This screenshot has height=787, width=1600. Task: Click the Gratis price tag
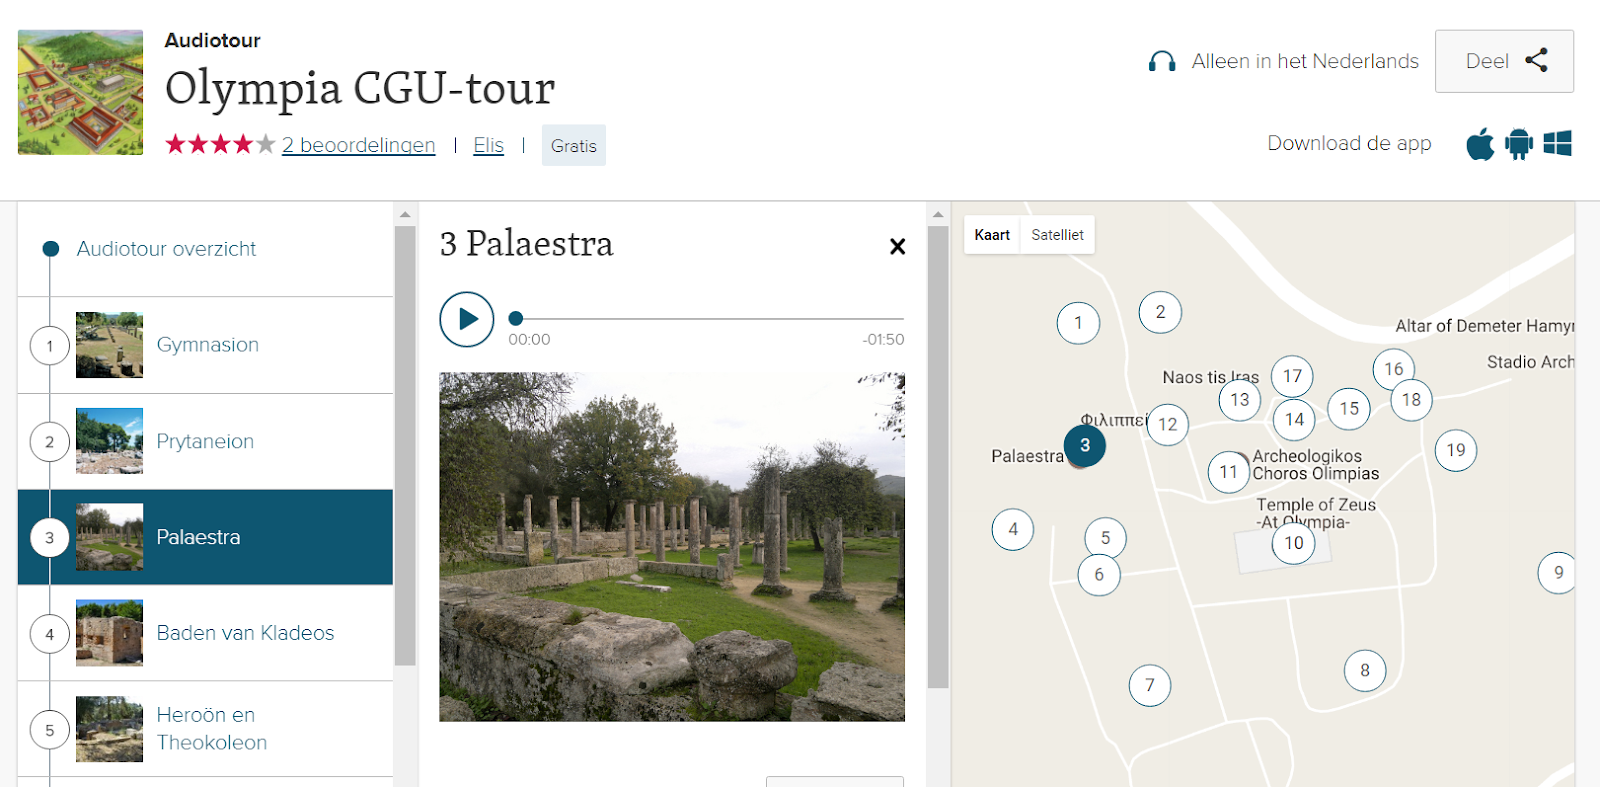pyautogui.click(x=574, y=145)
